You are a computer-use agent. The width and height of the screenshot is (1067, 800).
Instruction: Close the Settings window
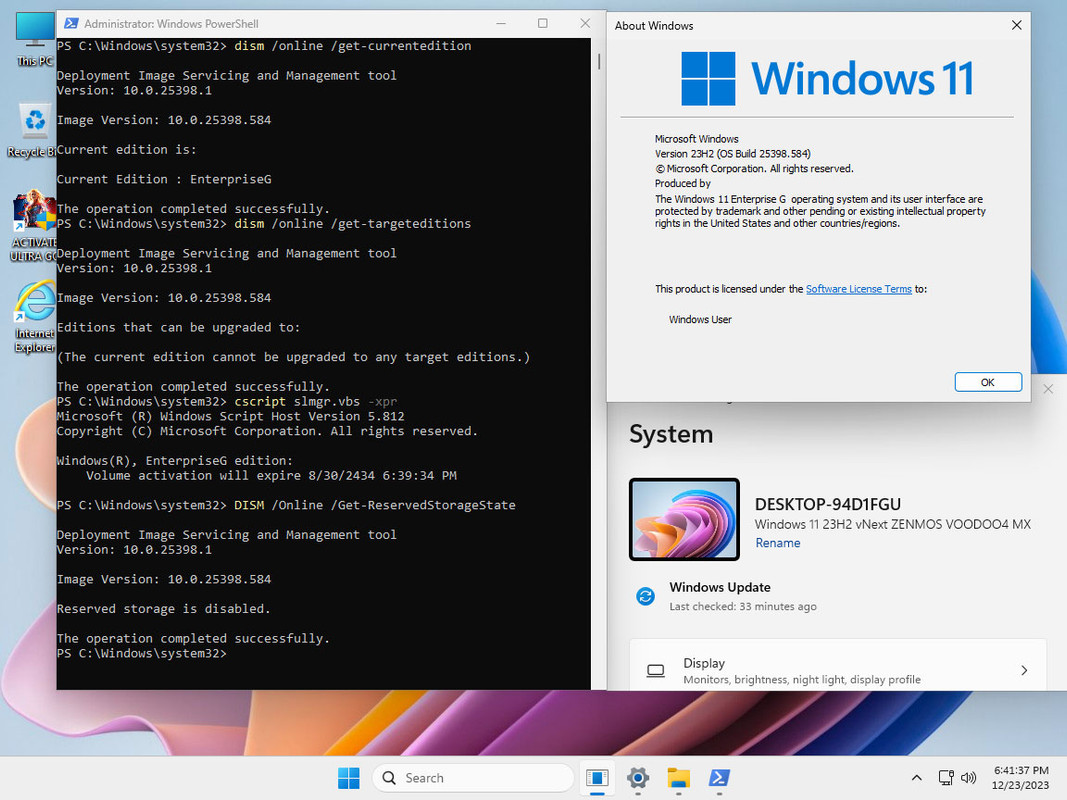pyautogui.click(x=1048, y=389)
